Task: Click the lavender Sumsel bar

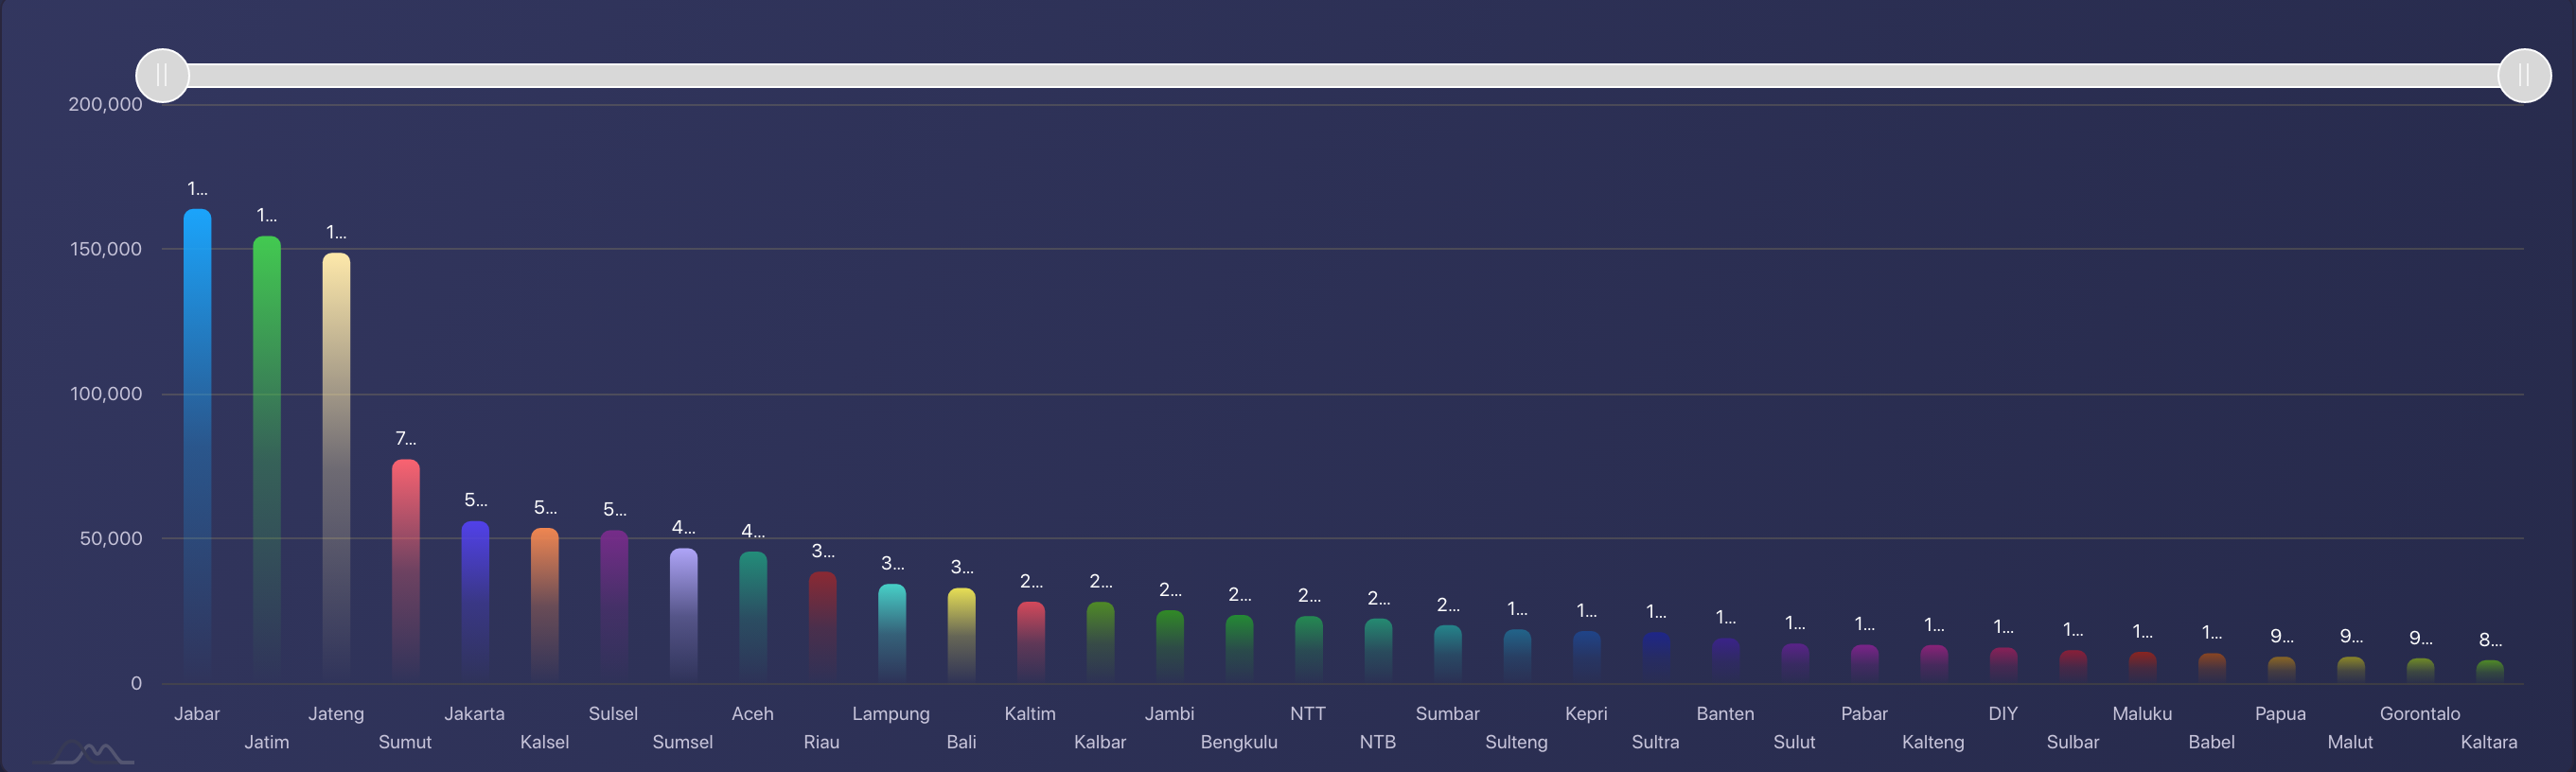Action: pos(683,615)
